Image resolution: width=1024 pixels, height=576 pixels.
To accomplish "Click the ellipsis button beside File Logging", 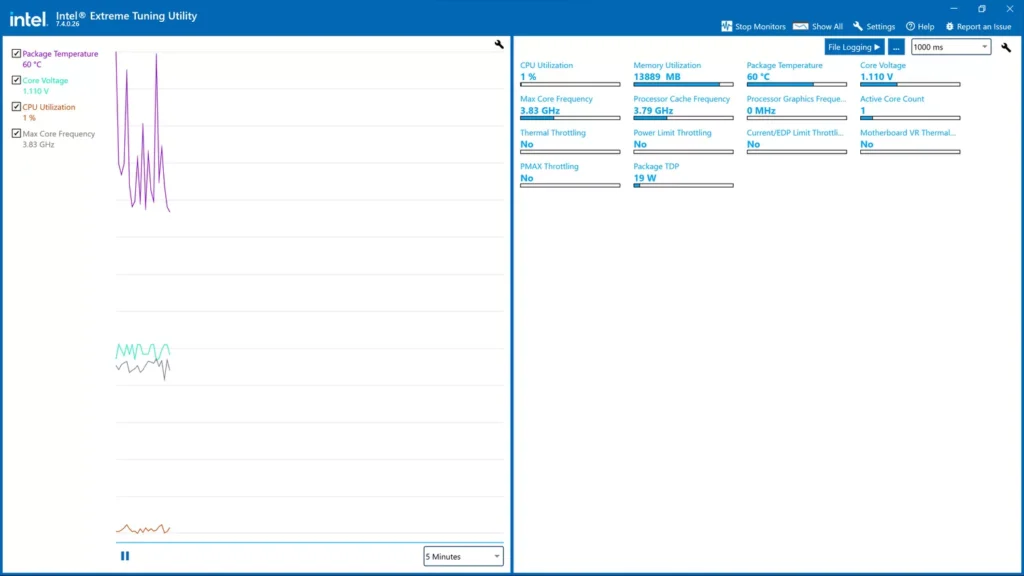I will point(896,47).
